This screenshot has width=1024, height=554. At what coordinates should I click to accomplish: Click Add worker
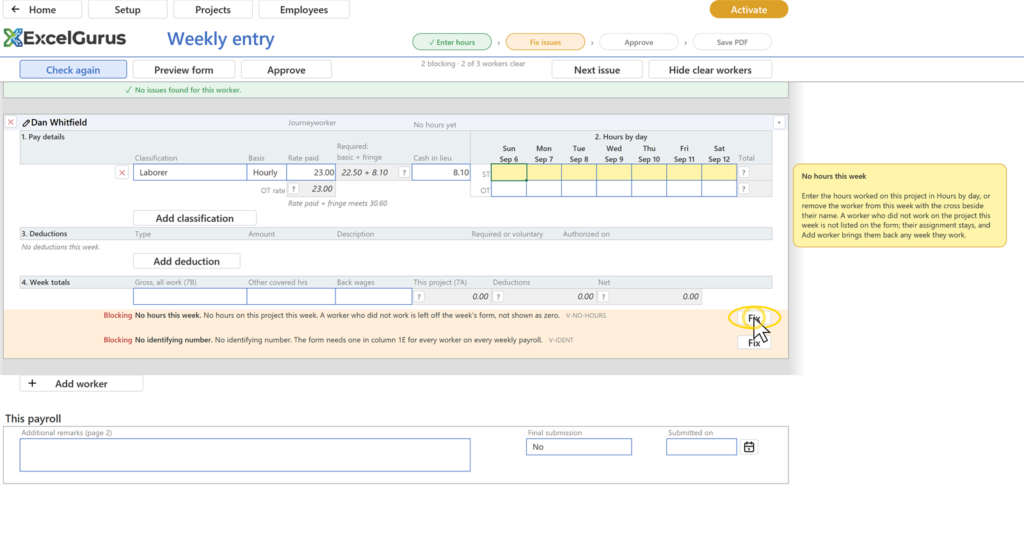tap(81, 383)
